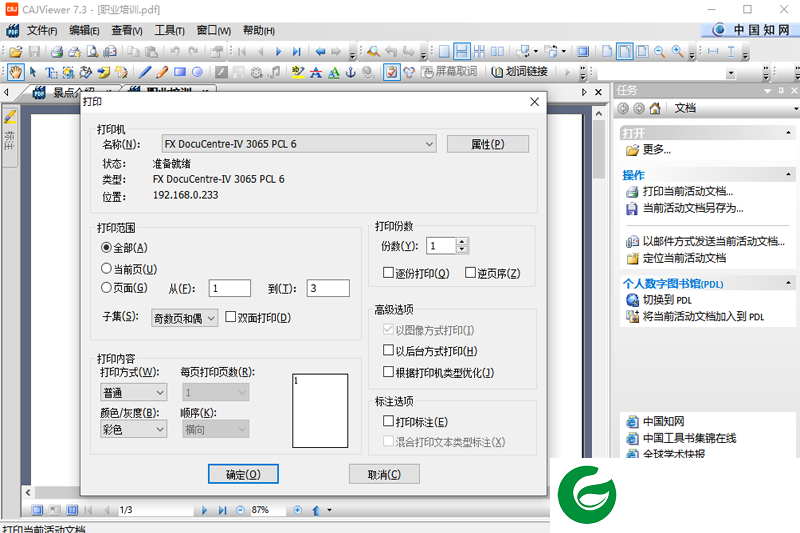Click the open file folder icon in toolbar
The height and width of the screenshot is (533, 800).
tap(16, 52)
